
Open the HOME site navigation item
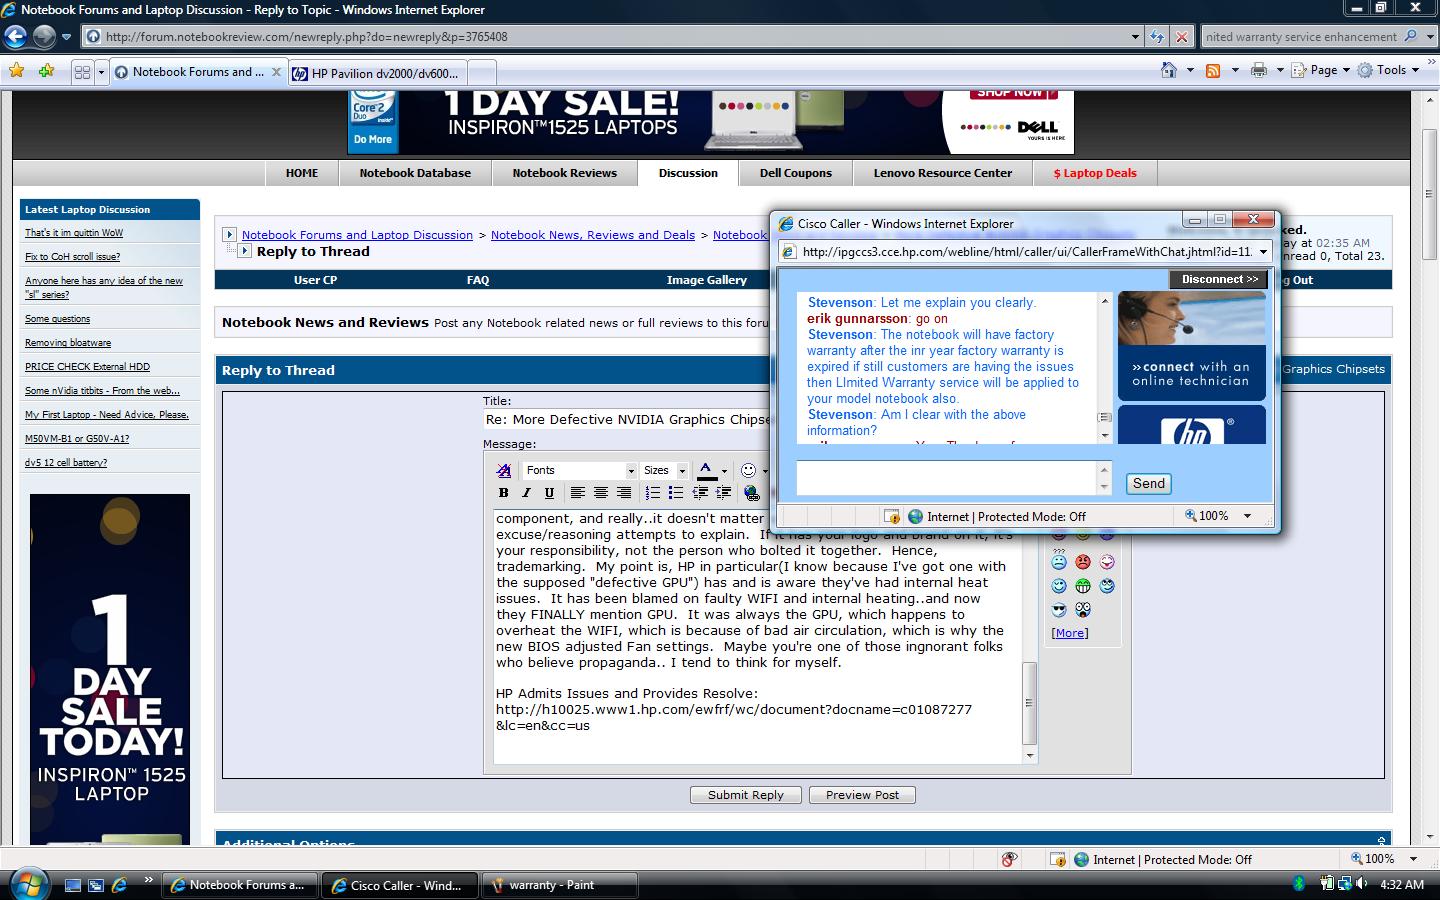click(x=302, y=173)
